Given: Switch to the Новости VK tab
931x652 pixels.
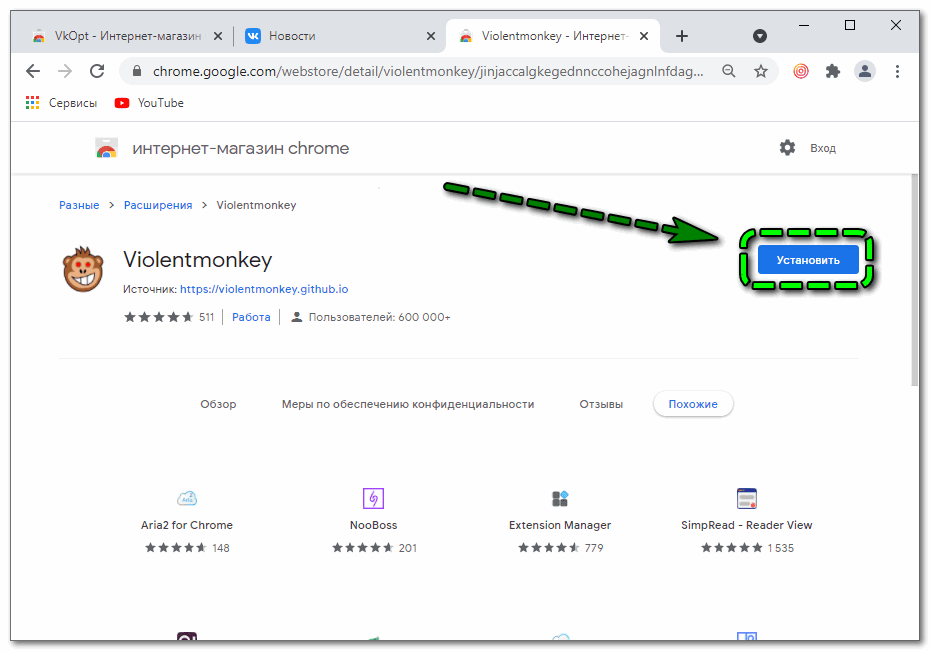Looking at the screenshot, I should pyautogui.click(x=340, y=36).
